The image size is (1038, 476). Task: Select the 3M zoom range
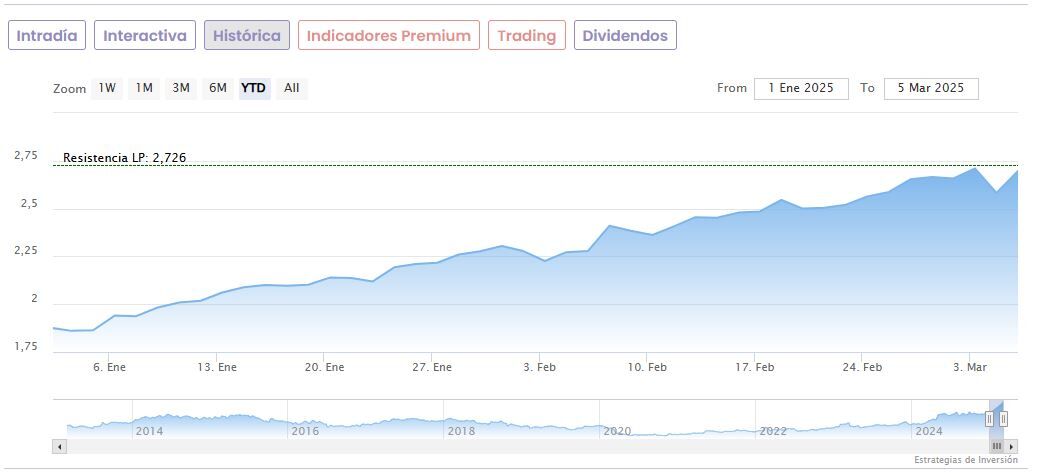(x=181, y=88)
